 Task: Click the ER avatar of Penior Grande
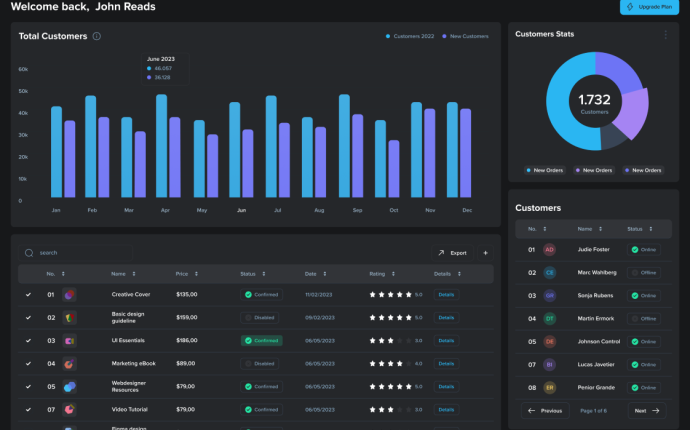549,387
